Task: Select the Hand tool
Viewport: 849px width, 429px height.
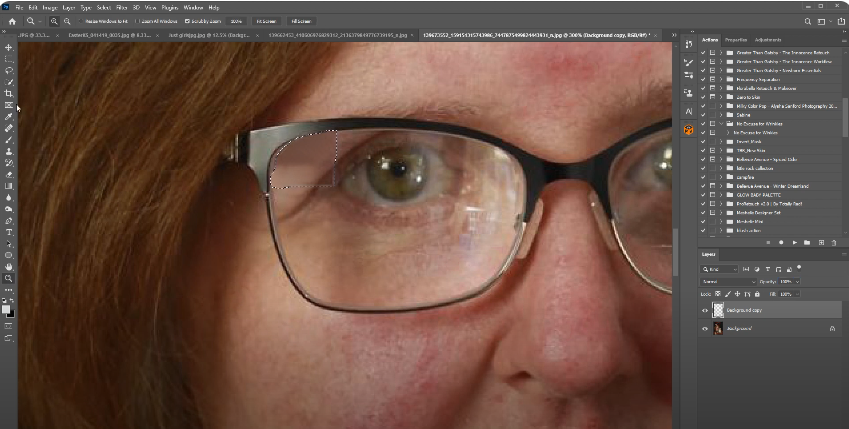Action: (x=9, y=266)
